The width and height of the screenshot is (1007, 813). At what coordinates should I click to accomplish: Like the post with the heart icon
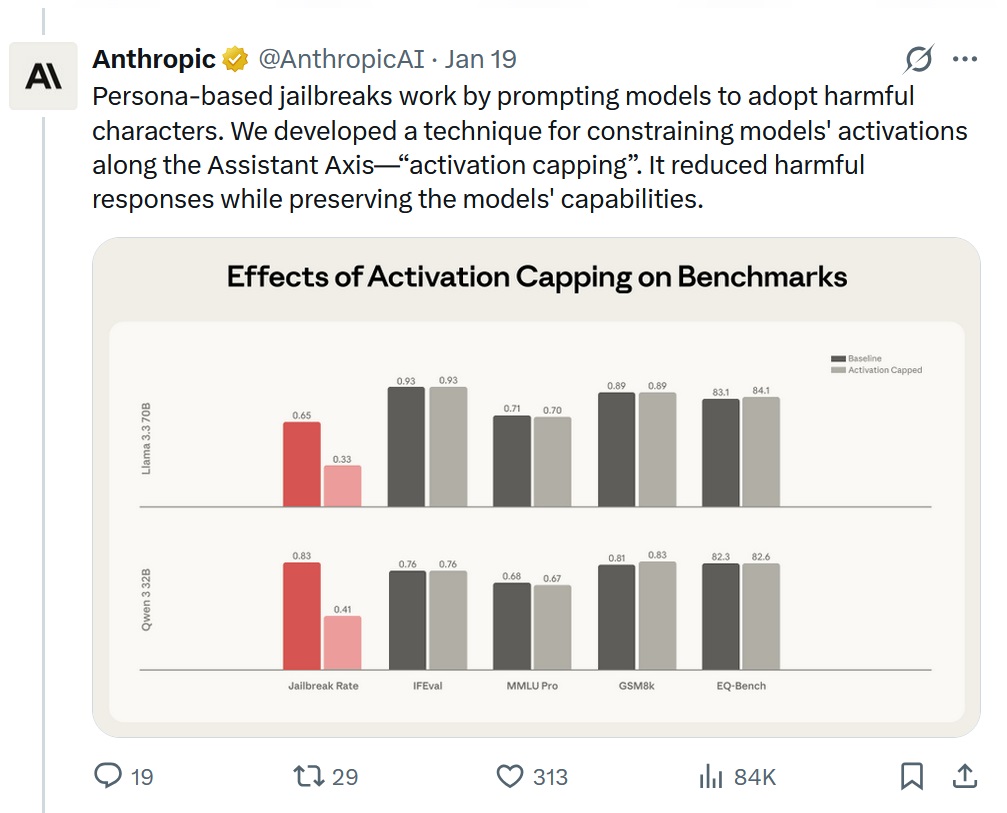510,776
